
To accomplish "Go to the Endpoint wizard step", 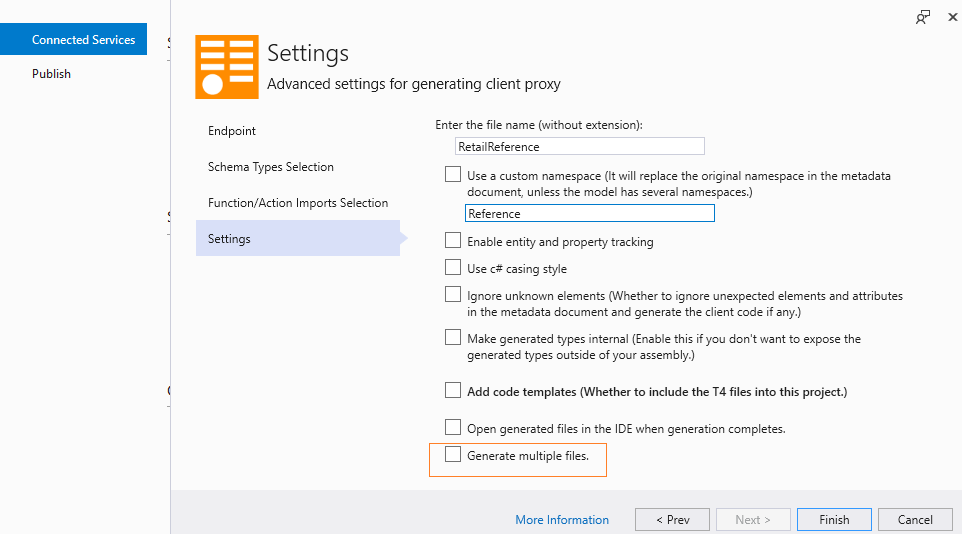I will [232, 131].
